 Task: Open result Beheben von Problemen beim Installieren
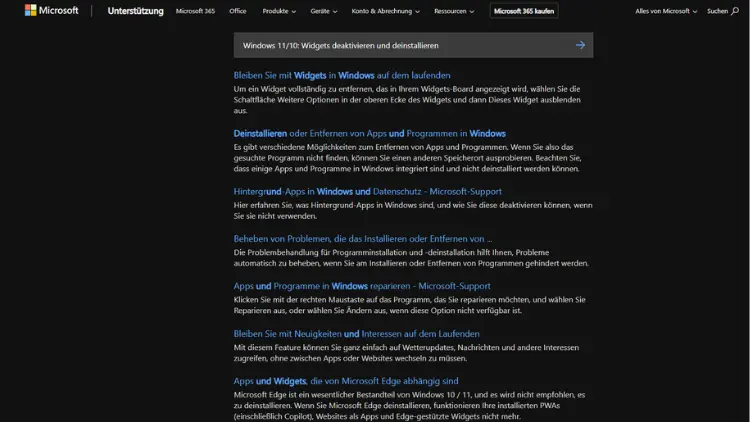pyautogui.click(x=363, y=239)
